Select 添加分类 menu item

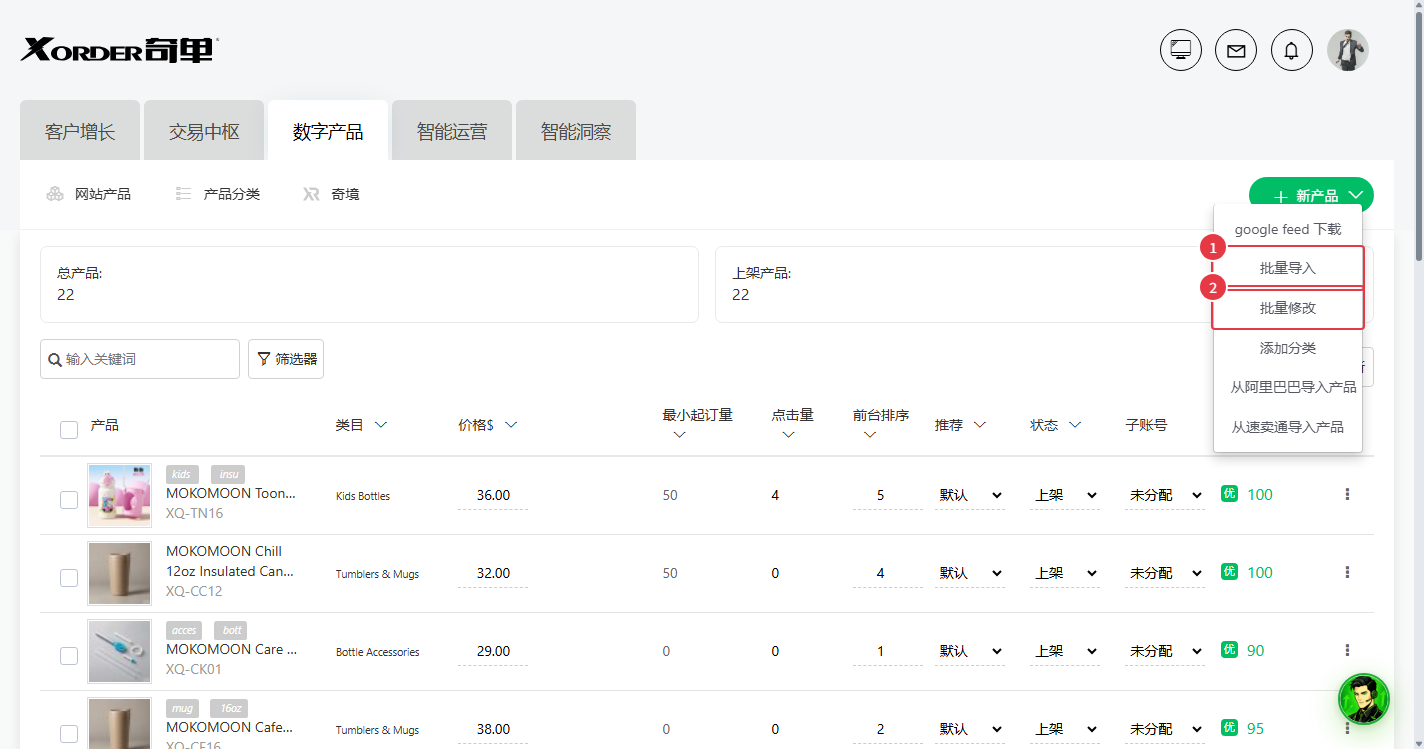1288,348
